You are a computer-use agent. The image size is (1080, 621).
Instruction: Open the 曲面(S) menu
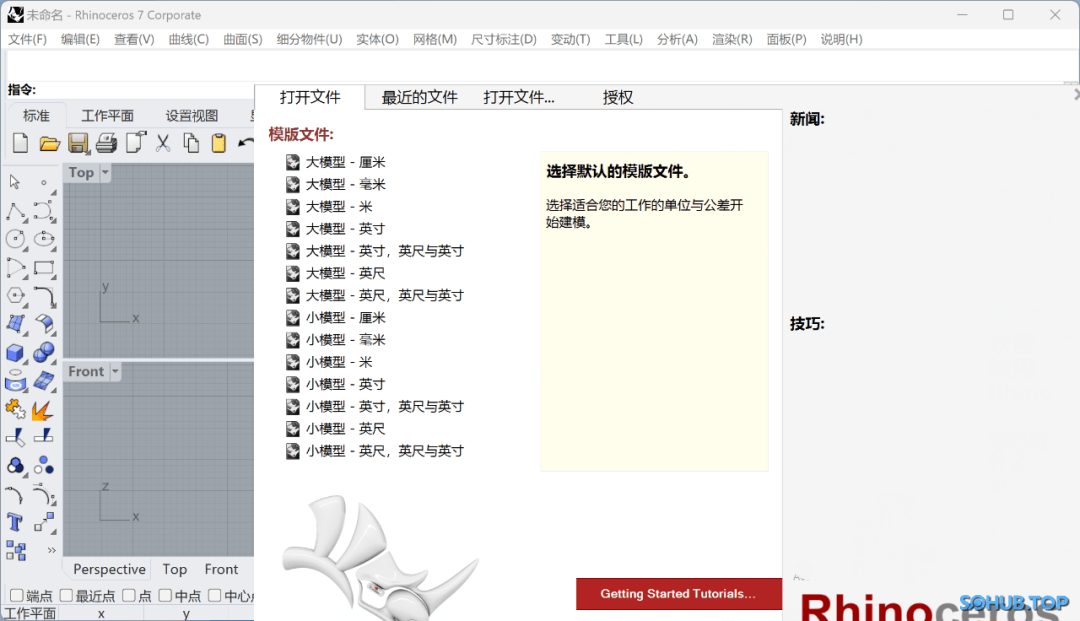(242, 39)
